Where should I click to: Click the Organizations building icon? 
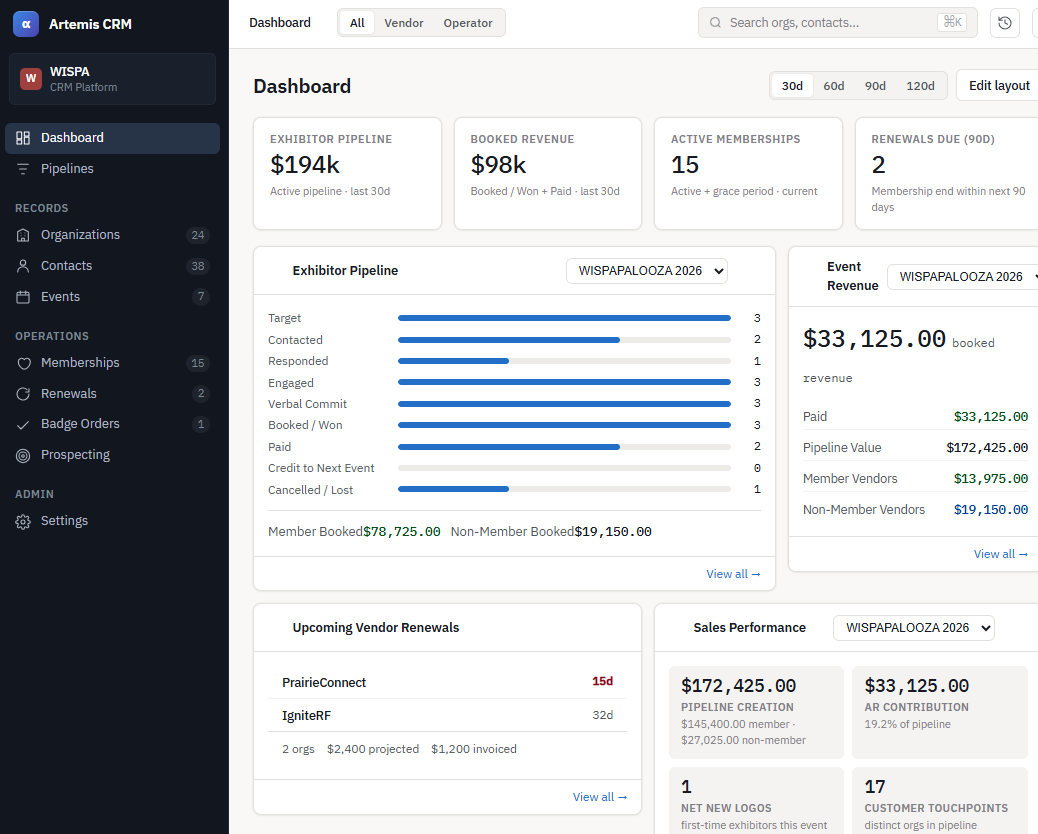coord(23,235)
